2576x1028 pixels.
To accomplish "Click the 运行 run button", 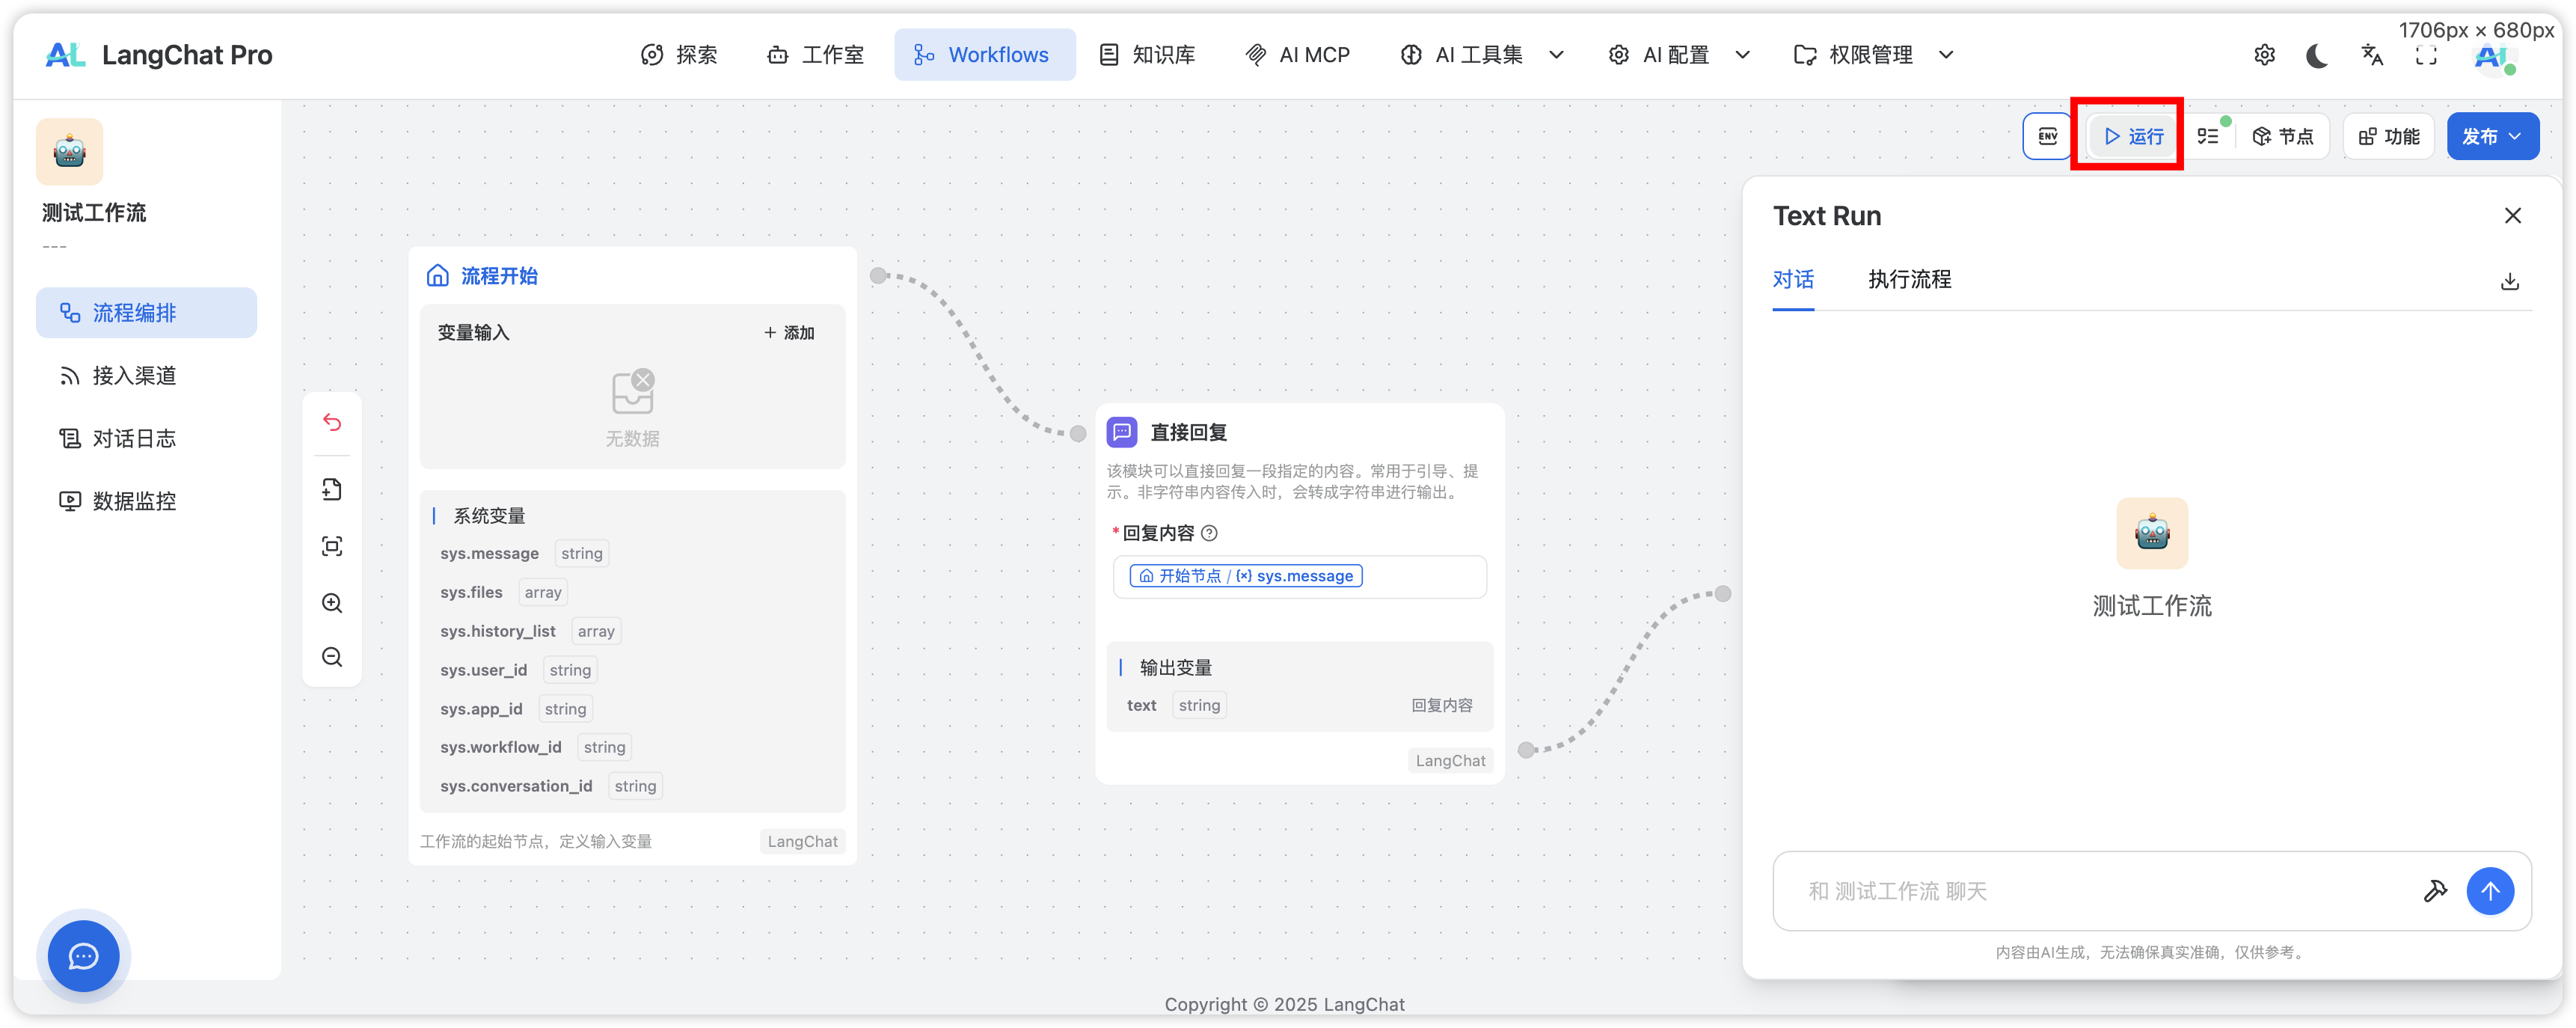I will [2134, 136].
